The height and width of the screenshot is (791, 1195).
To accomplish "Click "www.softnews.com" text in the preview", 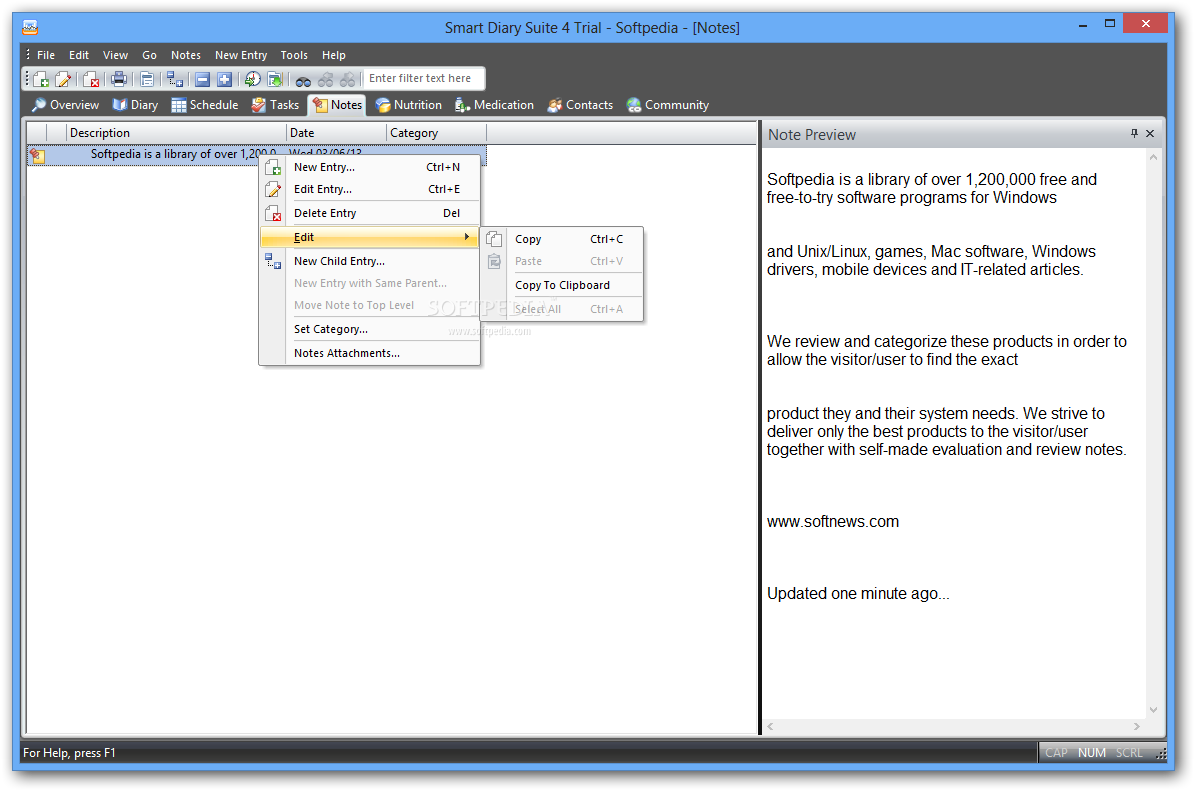I will [832, 522].
